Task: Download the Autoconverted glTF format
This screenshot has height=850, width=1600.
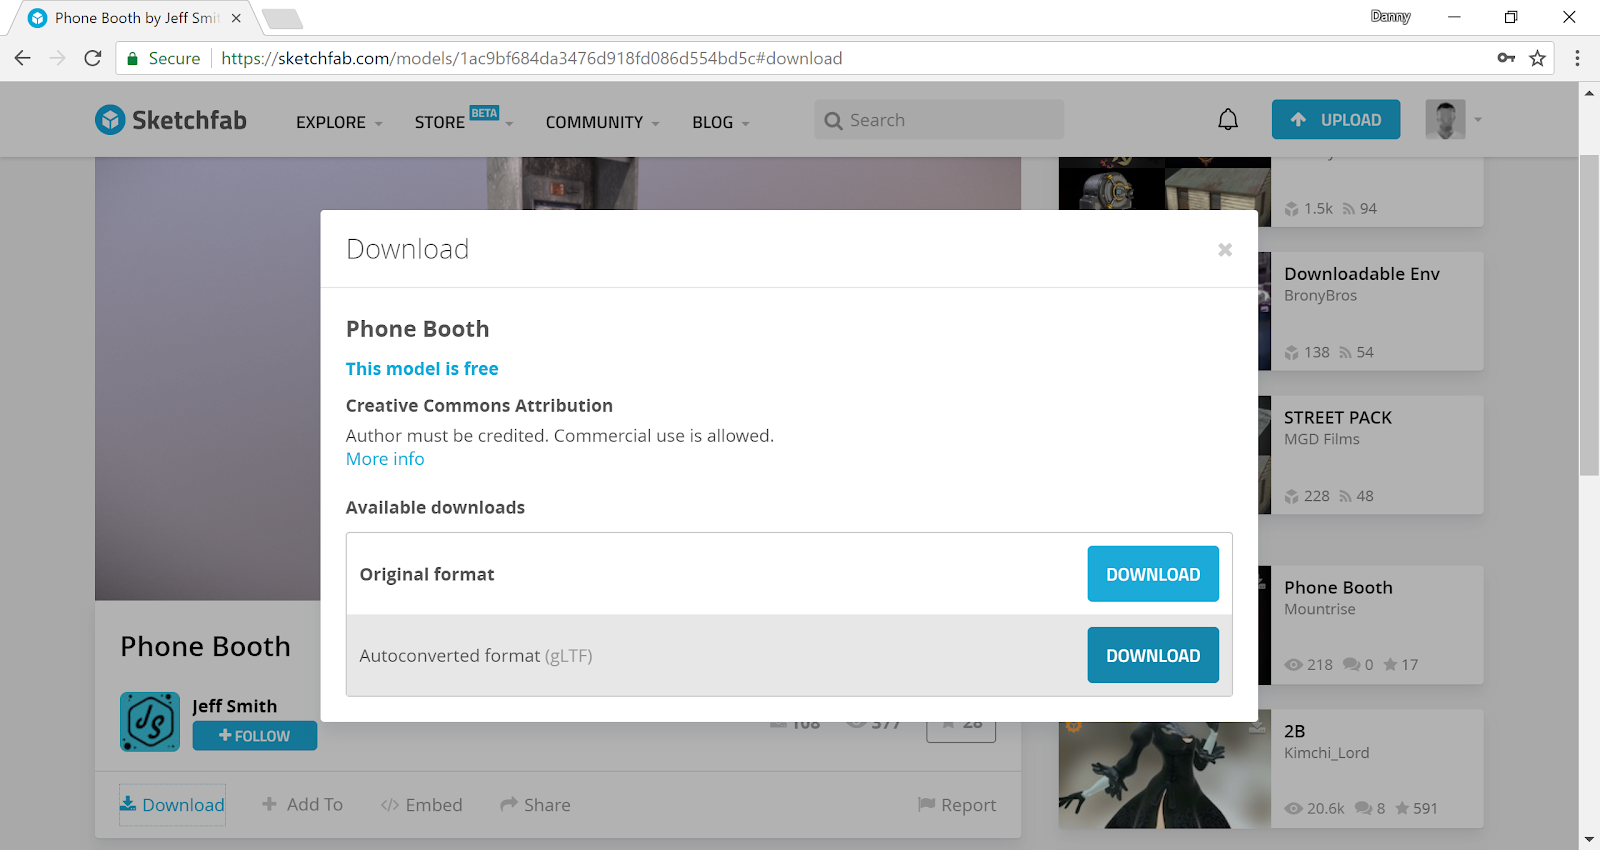Action: 1153,655
